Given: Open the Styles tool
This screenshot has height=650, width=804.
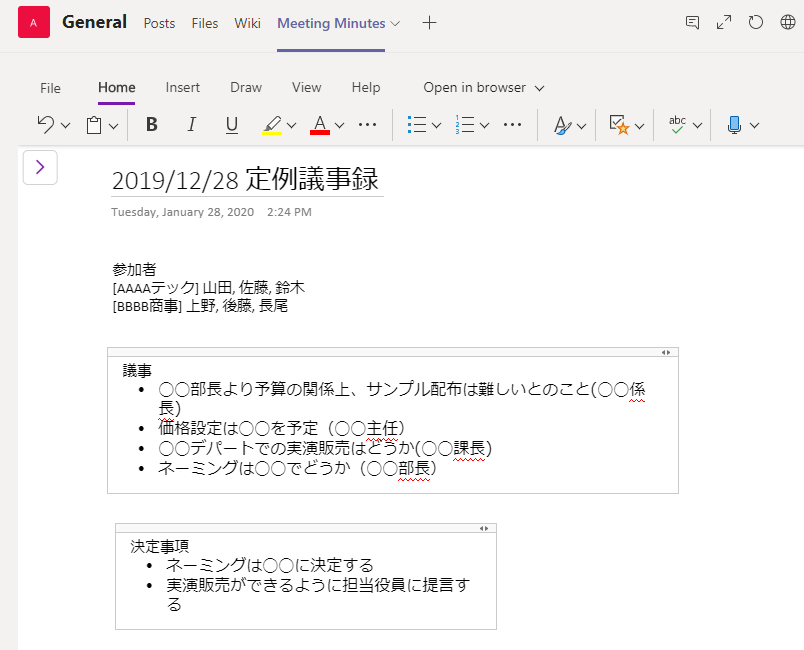Looking at the screenshot, I should 562,125.
